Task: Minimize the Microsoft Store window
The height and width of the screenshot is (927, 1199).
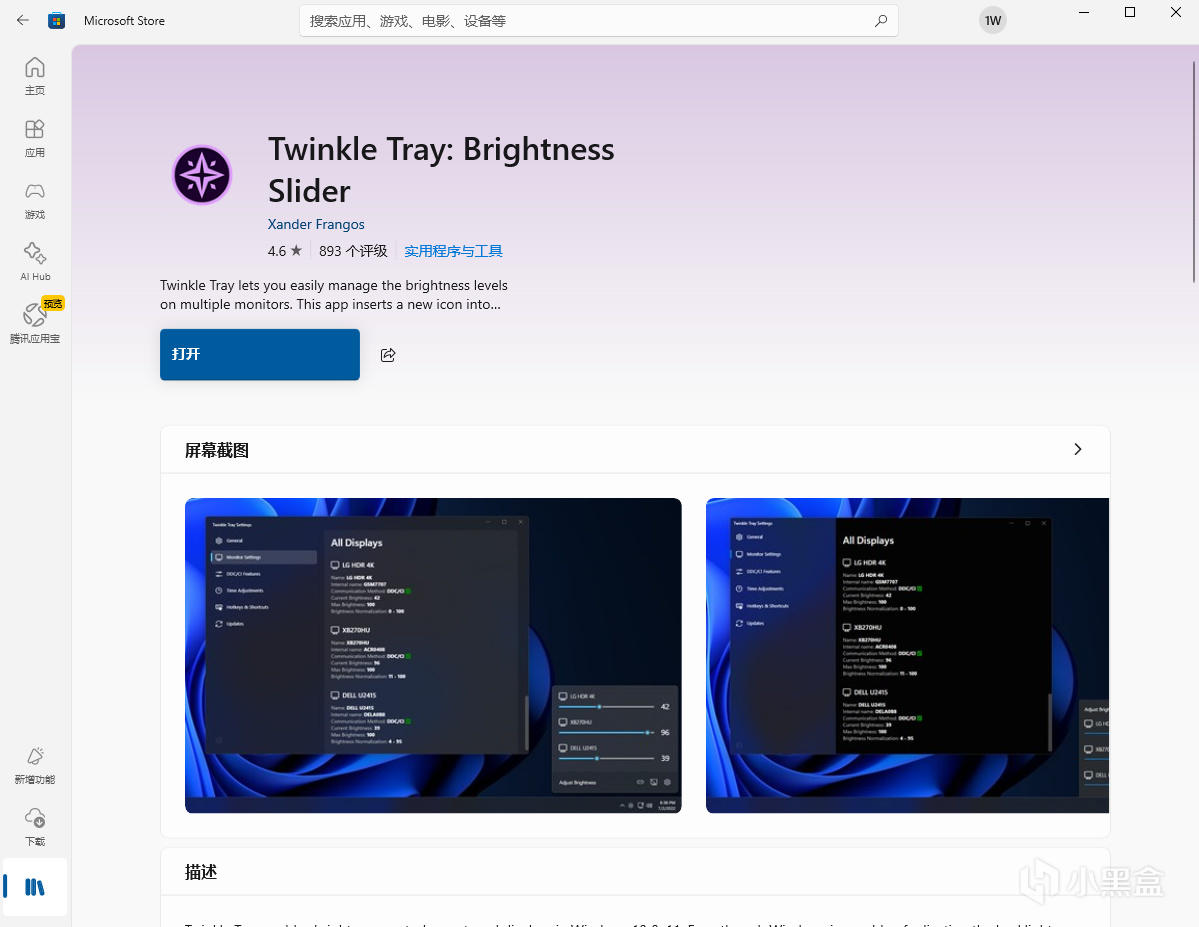Action: tap(1084, 12)
